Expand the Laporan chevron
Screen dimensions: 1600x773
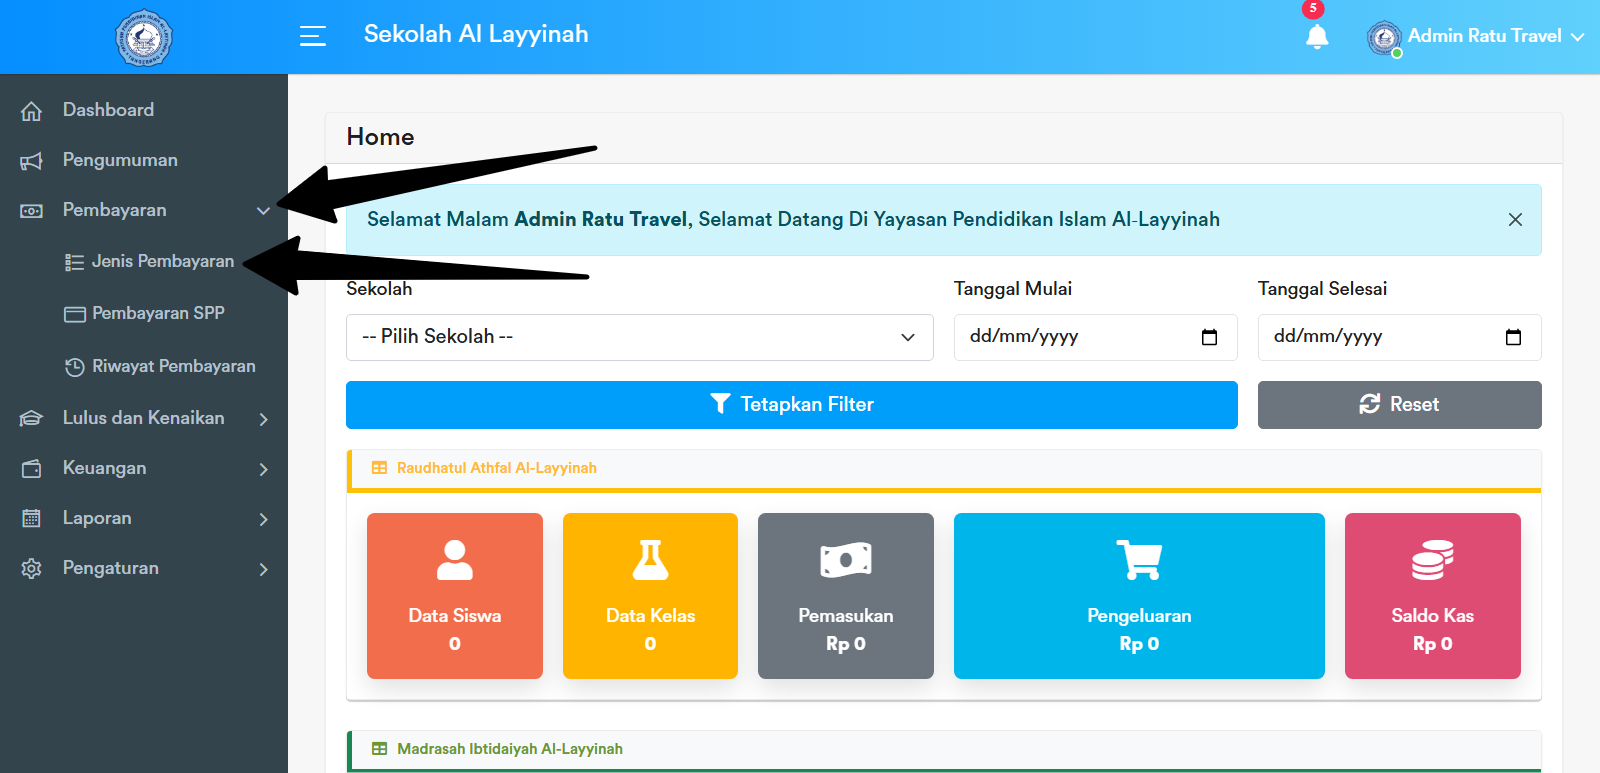tap(264, 519)
